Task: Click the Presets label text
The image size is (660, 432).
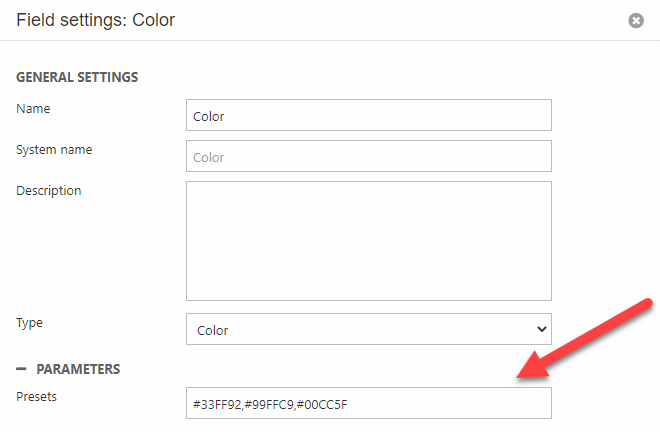Action: point(37,396)
